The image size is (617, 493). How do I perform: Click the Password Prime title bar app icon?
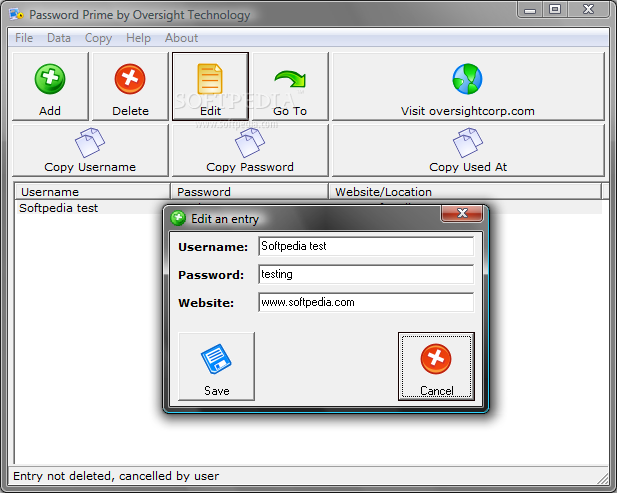(x=16, y=15)
